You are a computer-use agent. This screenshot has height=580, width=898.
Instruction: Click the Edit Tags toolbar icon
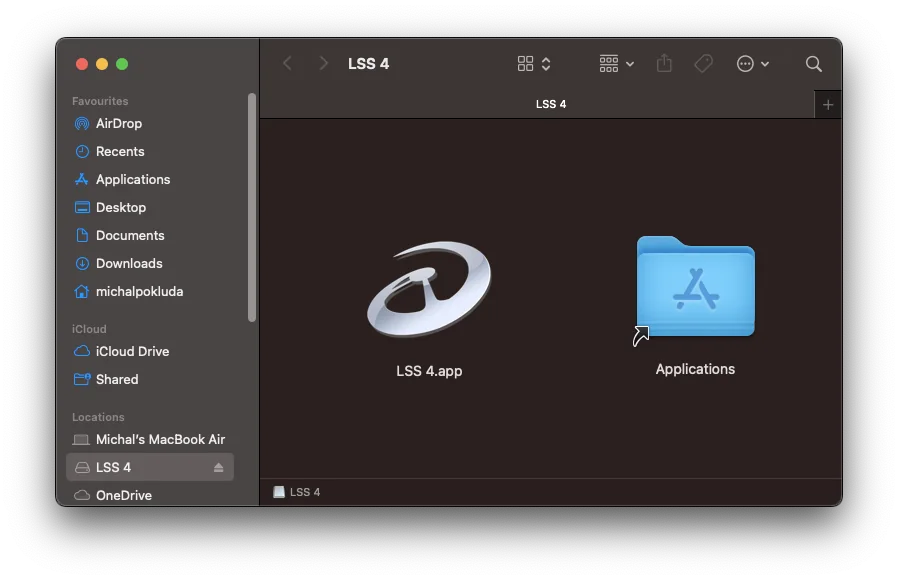(704, 64)
